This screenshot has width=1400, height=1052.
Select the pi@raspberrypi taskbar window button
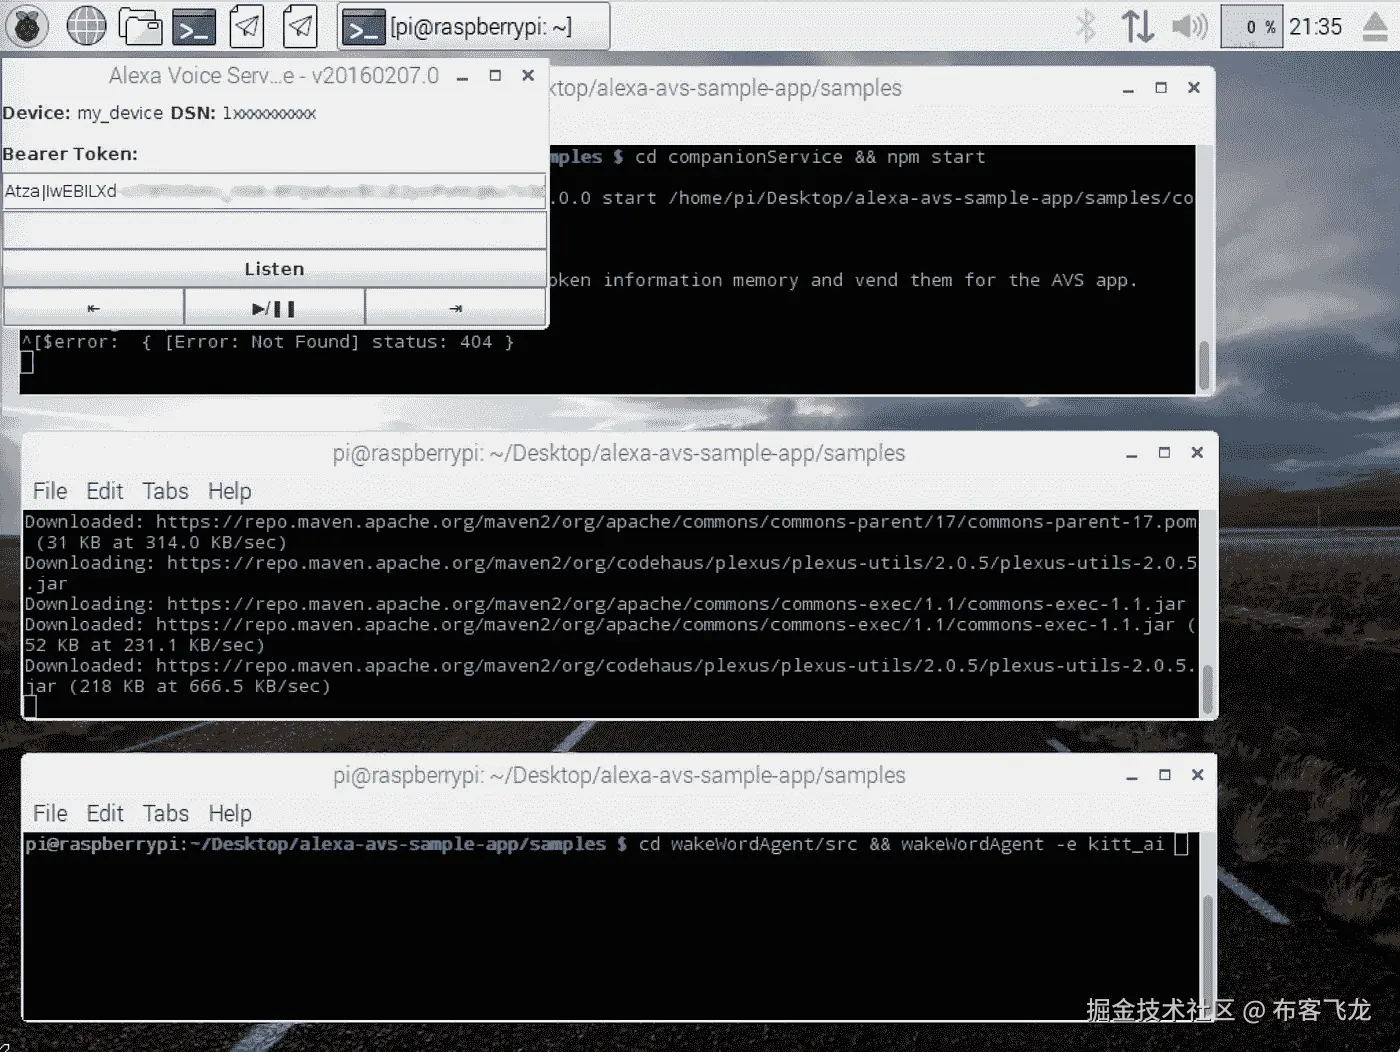[x=474, y=27]
